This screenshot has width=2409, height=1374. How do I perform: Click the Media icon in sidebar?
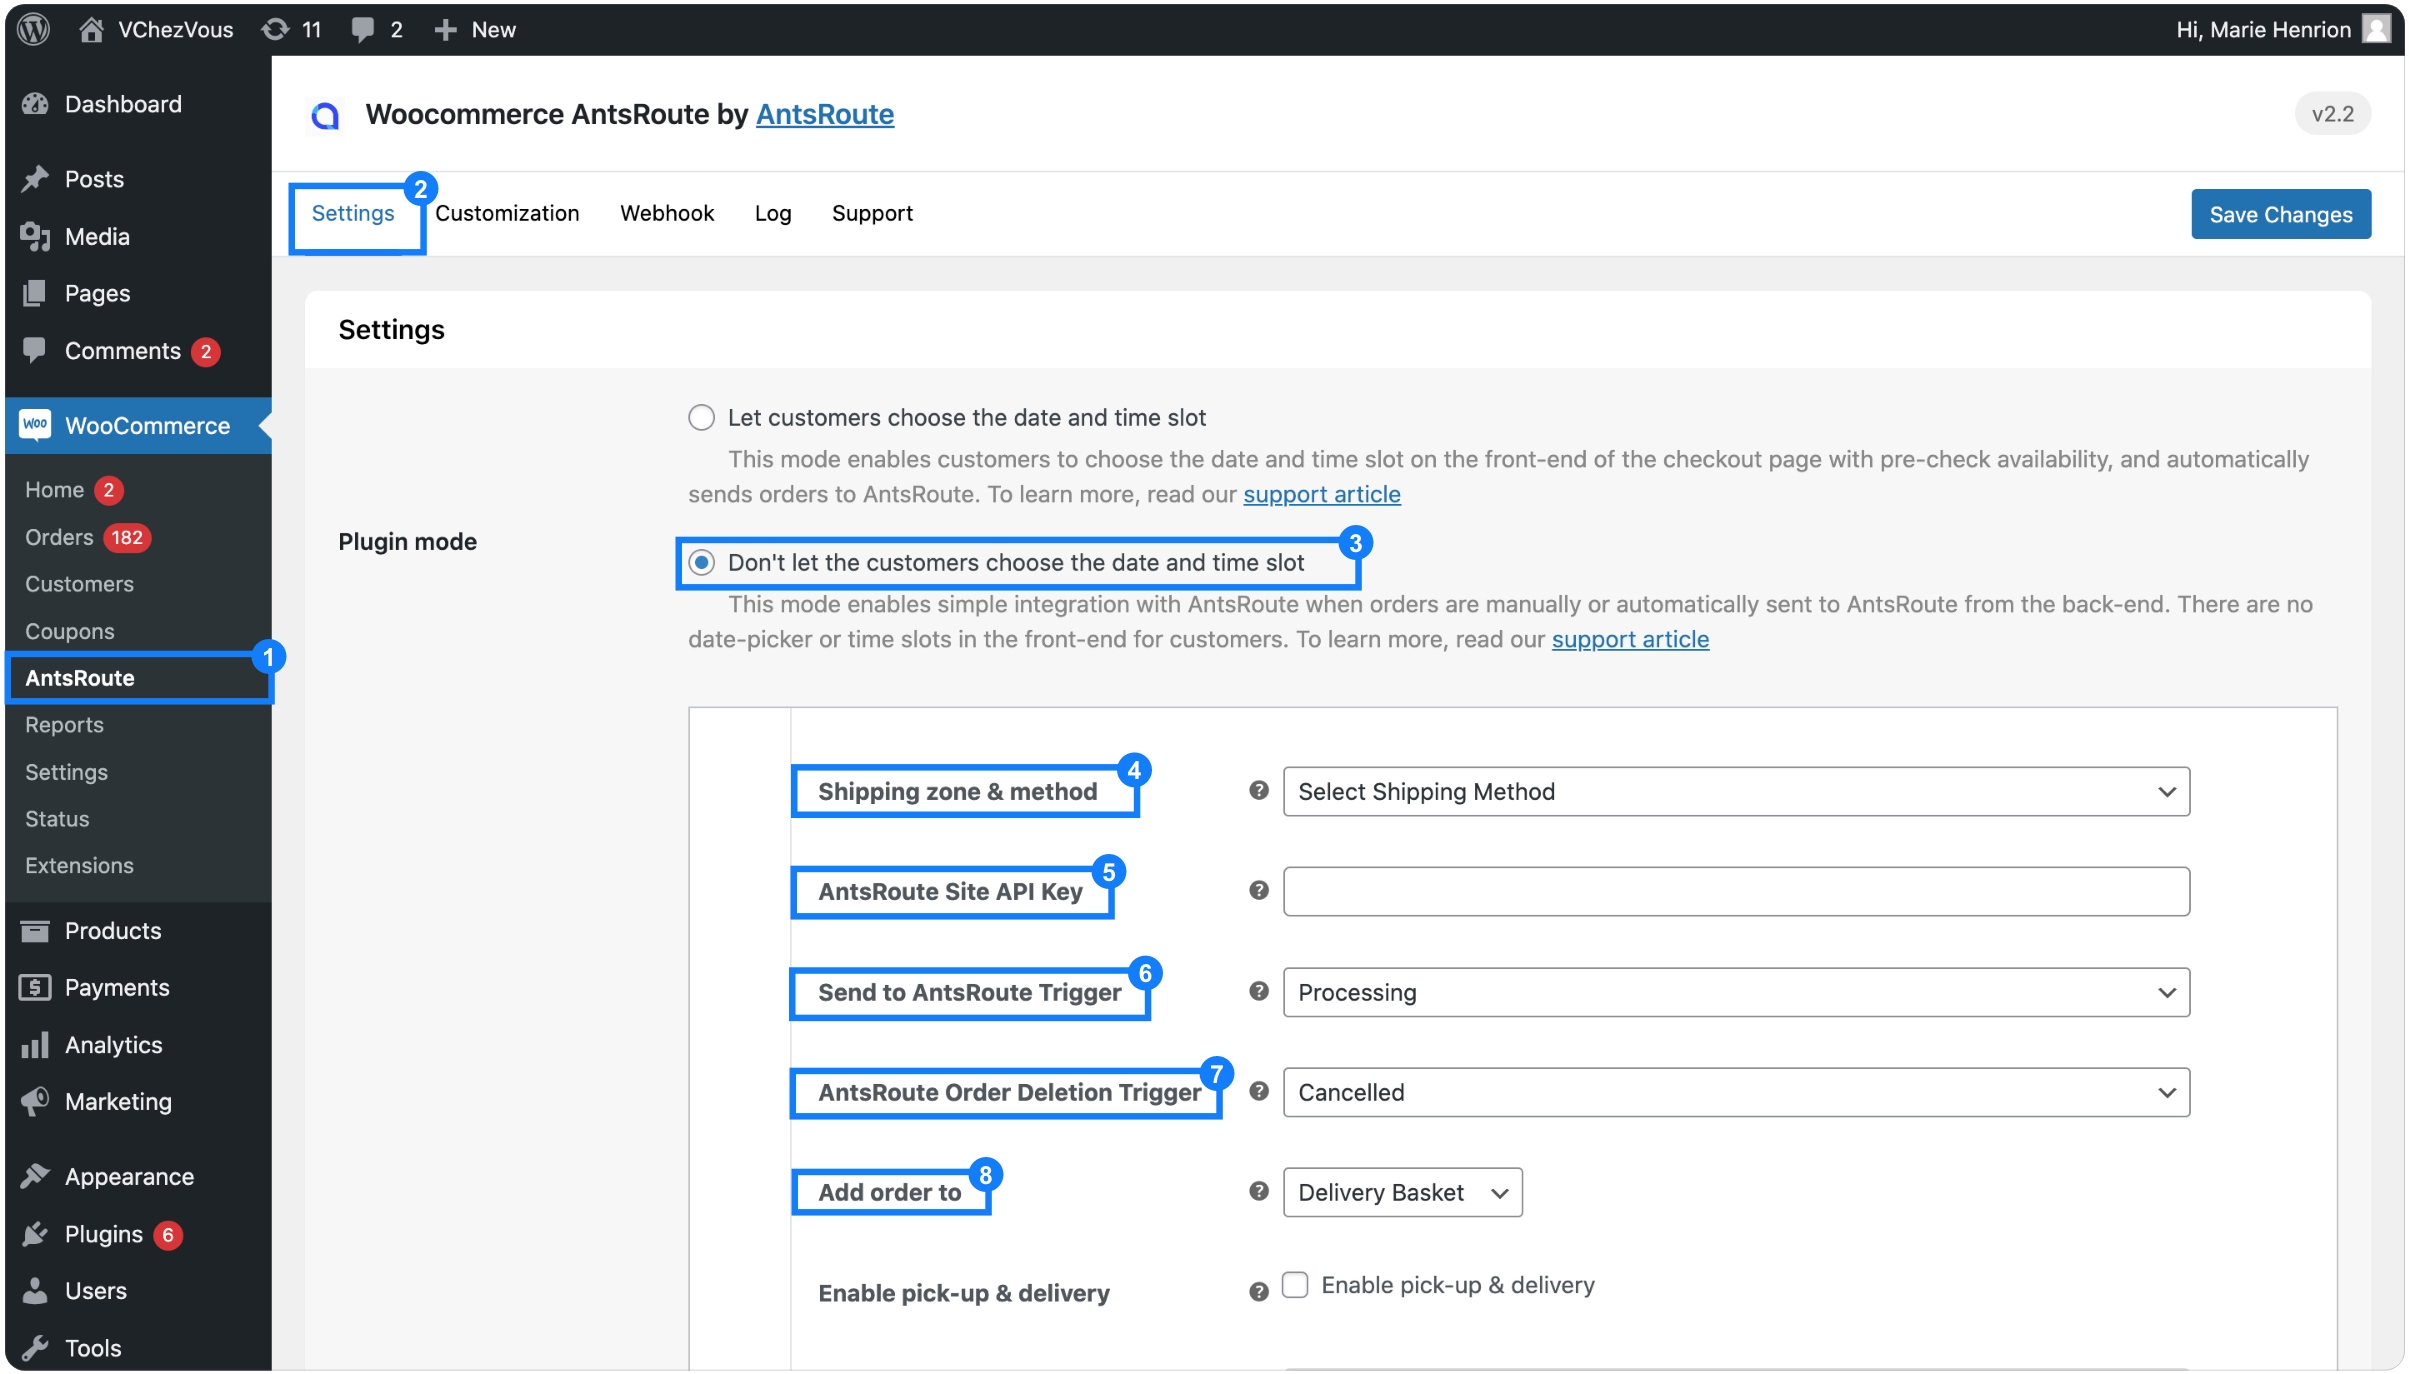[35, 236]
